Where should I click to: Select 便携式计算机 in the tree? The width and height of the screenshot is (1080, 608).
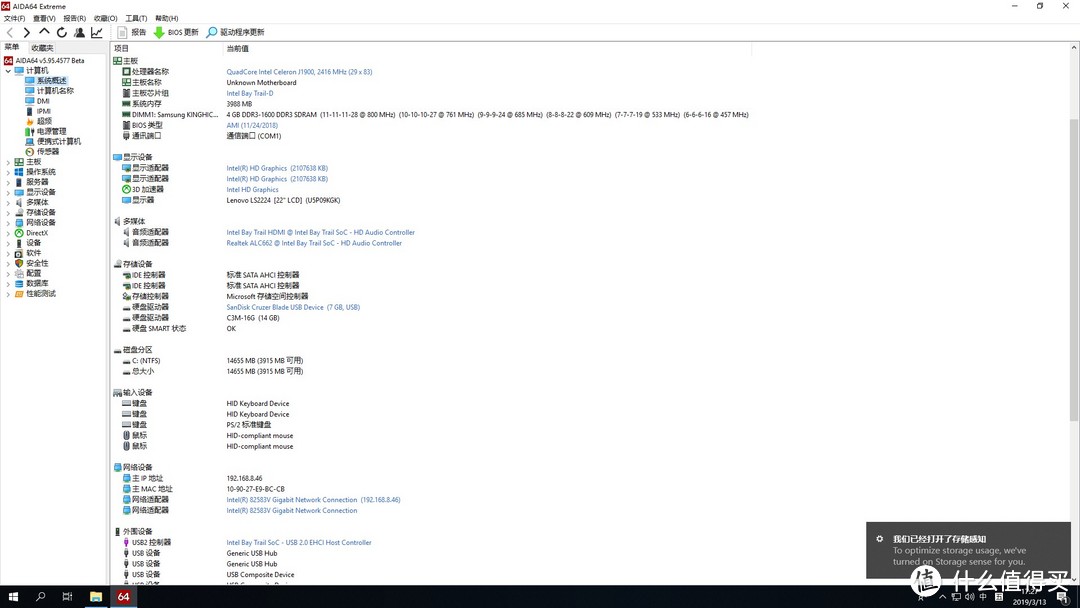(x=59, y=141)
